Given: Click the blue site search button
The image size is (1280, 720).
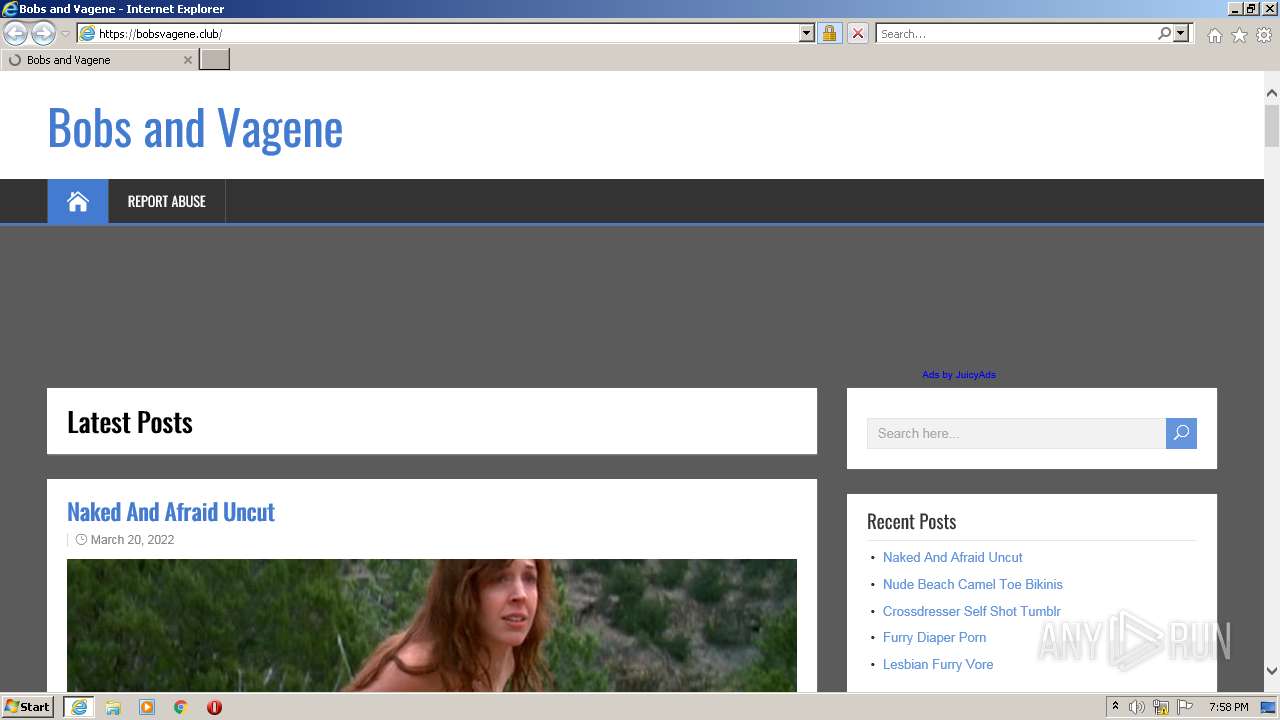Looking at the screenshot, I should [x=1181, y=433].
